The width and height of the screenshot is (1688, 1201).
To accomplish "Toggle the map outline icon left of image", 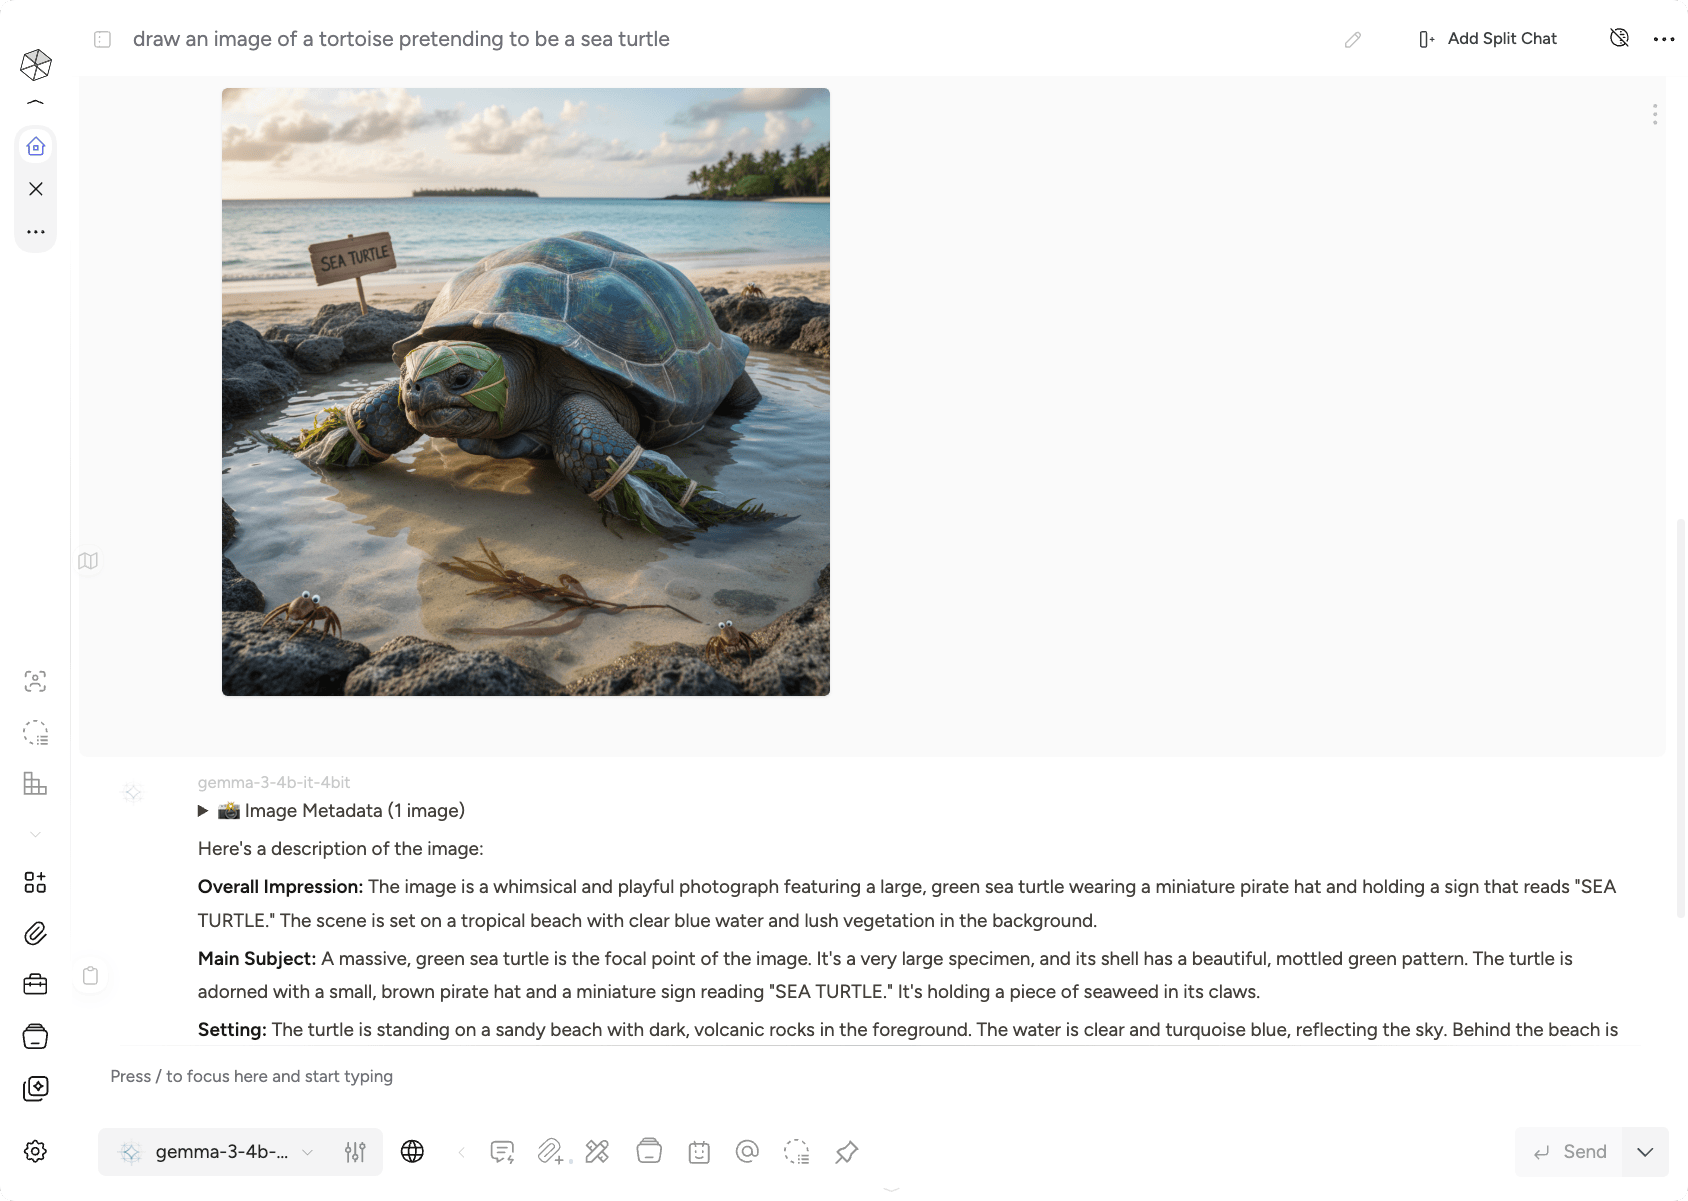I will (x=88, y=561).
